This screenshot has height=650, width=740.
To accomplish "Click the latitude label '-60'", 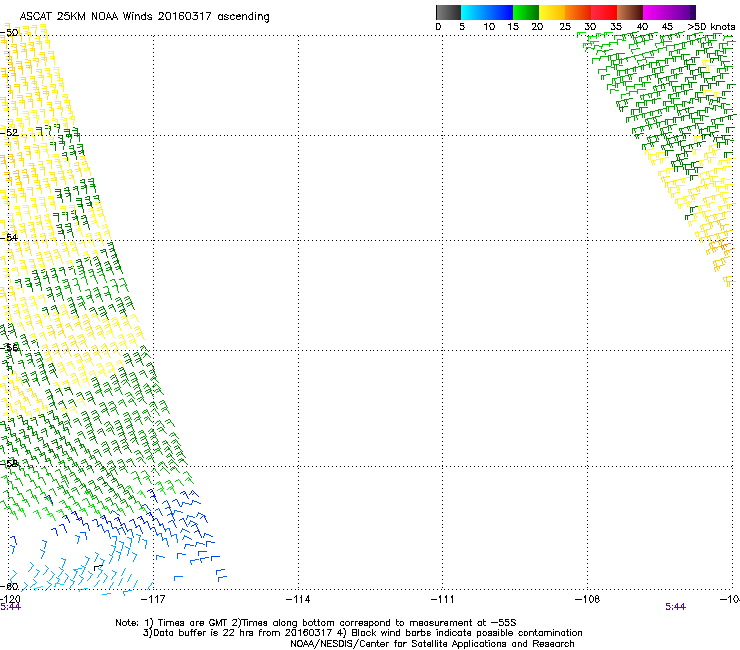I will (9, 586).
